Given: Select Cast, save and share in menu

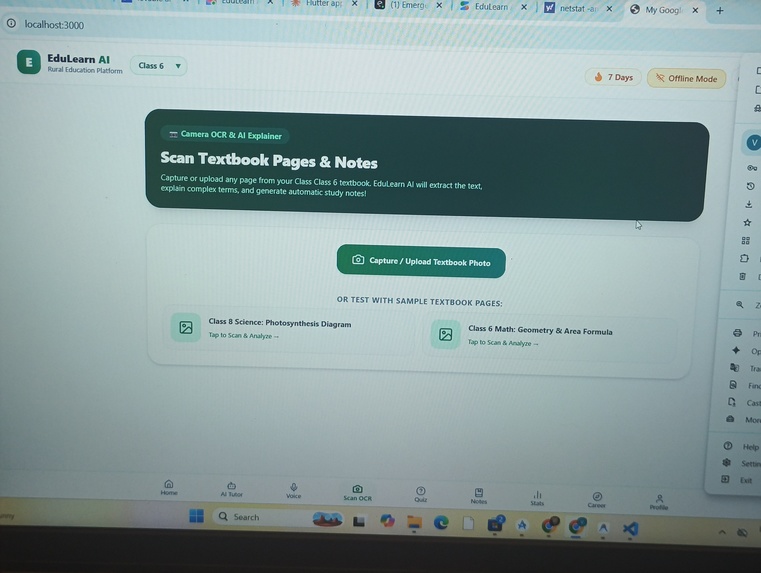Looking at the screenshot, I should pyautogui.click(x=743, y=402).
